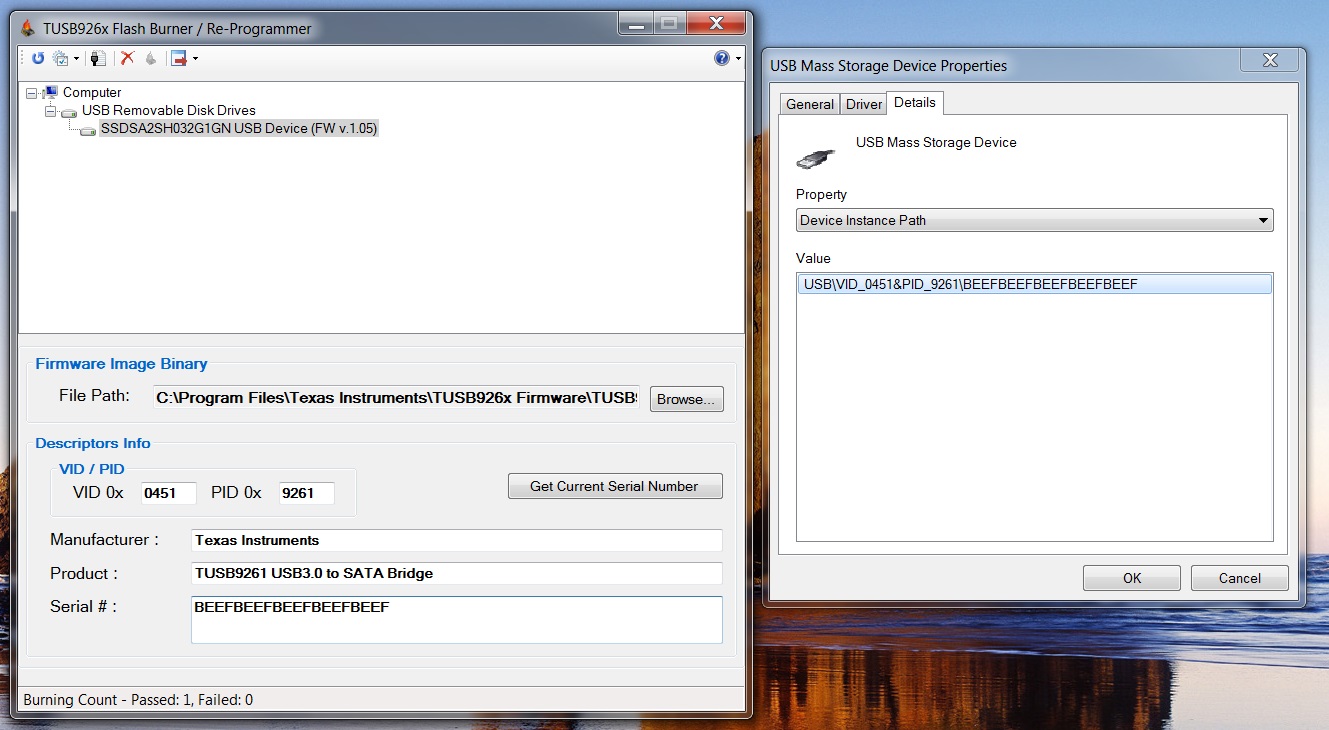
Task: Select the USB Removable Disk Drives label
Action: (169, 111)
